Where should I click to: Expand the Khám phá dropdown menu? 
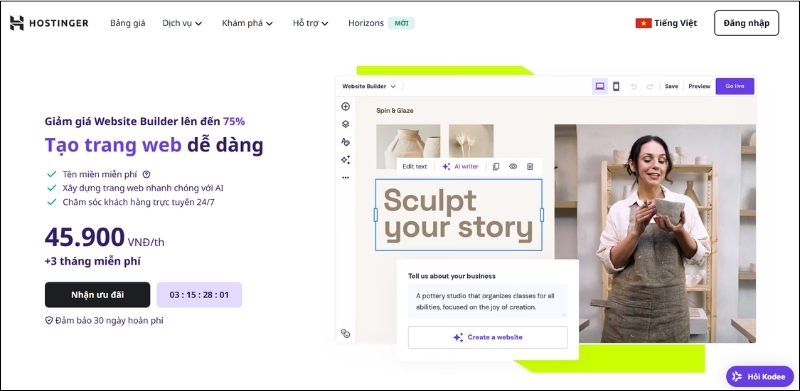pos(247,23)
